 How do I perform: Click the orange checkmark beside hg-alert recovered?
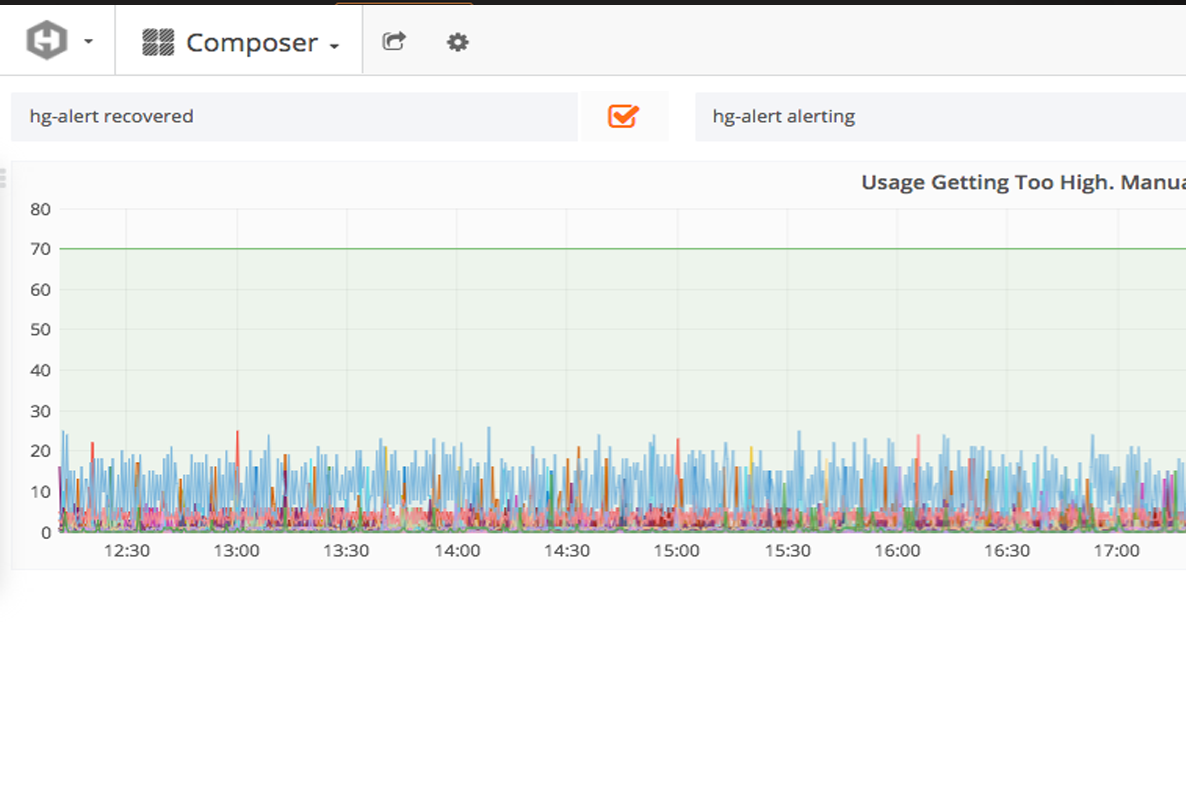click(623, 116)
